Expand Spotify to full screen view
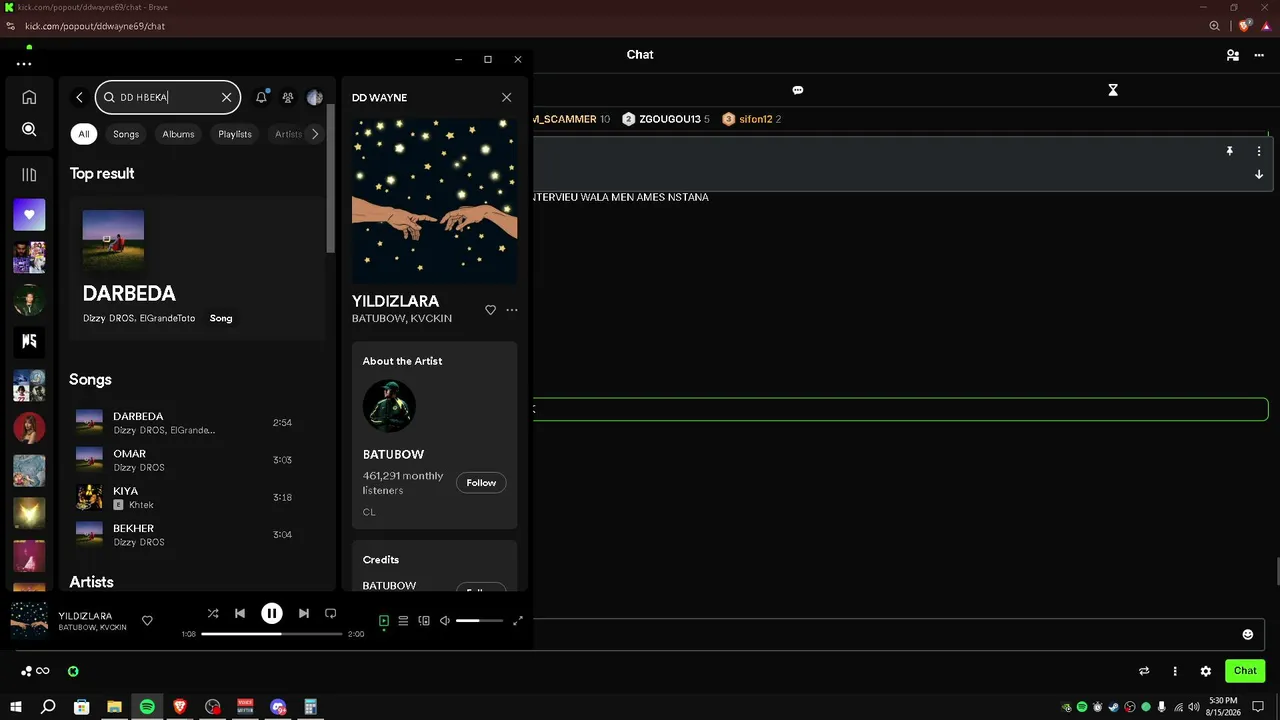This screenshot has width=1280, height=720. (x=518, y=621)
